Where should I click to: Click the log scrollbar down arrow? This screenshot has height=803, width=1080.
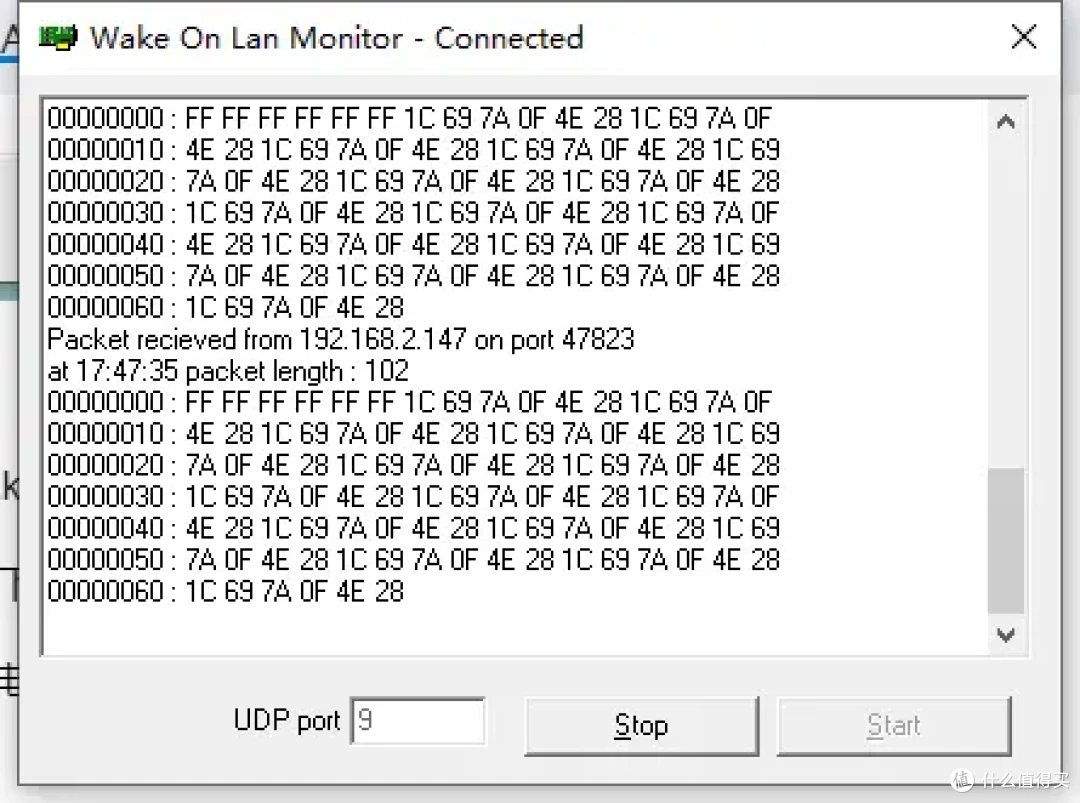coord(1006,634)
